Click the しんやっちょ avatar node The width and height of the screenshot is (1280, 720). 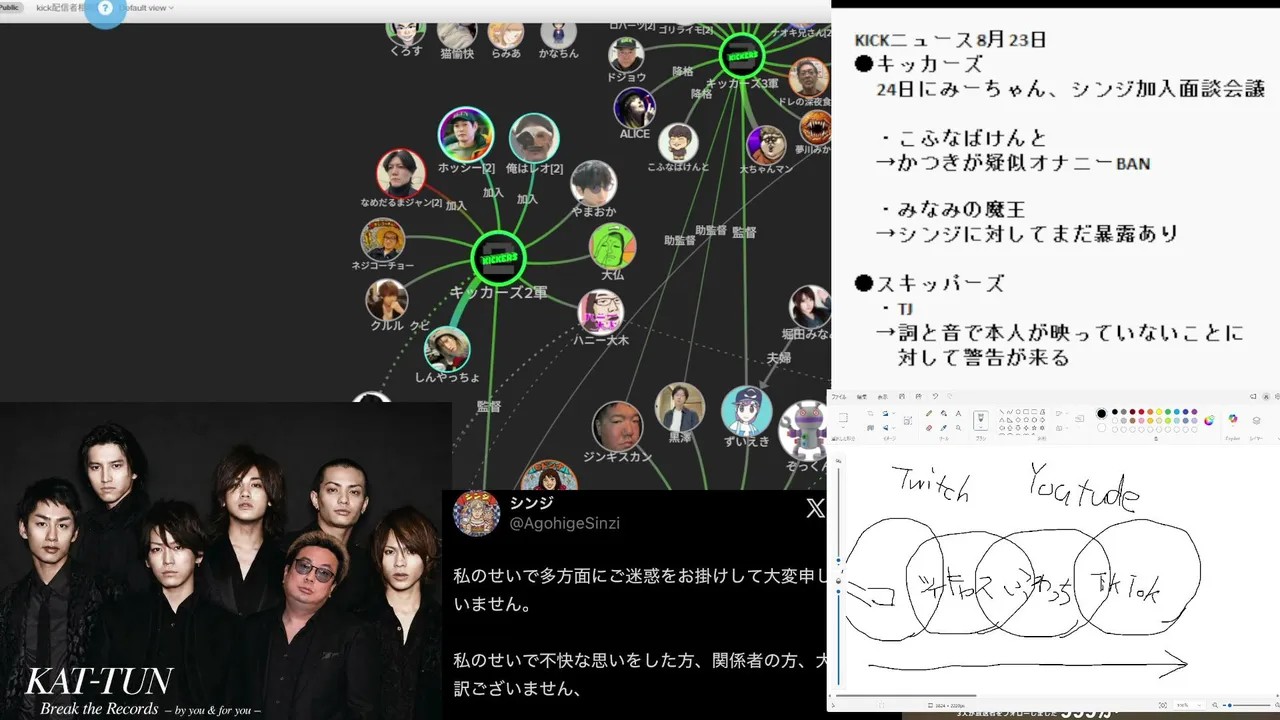coord(447,348)
